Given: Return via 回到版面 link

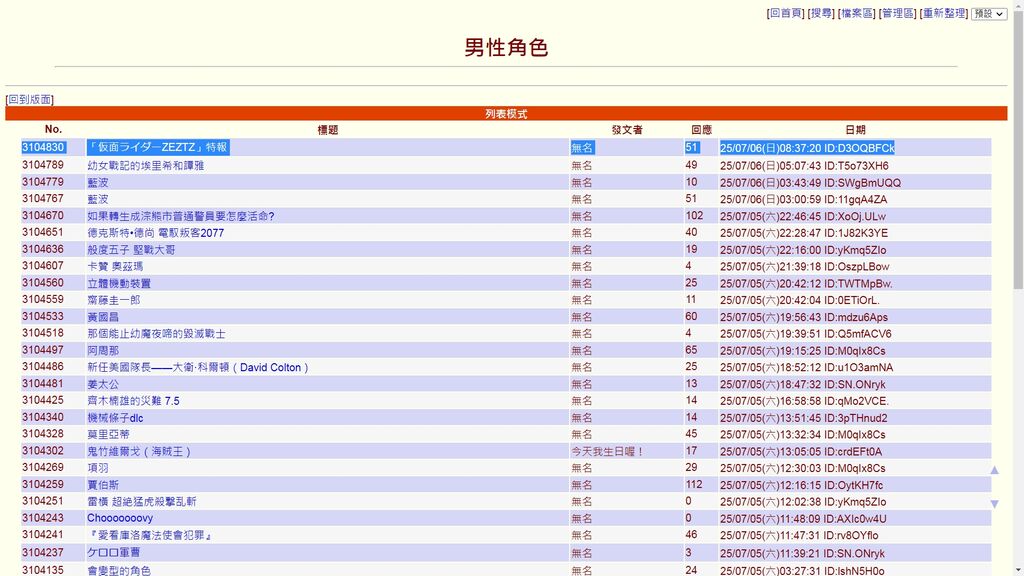Looking at the screenshot, I should tap(29, 100).
